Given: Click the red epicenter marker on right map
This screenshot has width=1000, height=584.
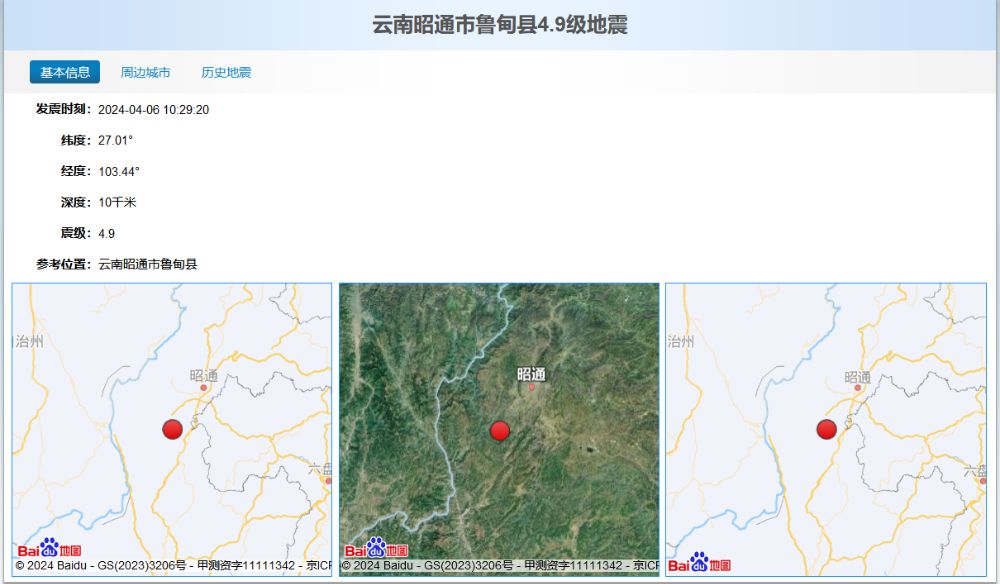Looking at the screenshot, I should coord(826,429).
